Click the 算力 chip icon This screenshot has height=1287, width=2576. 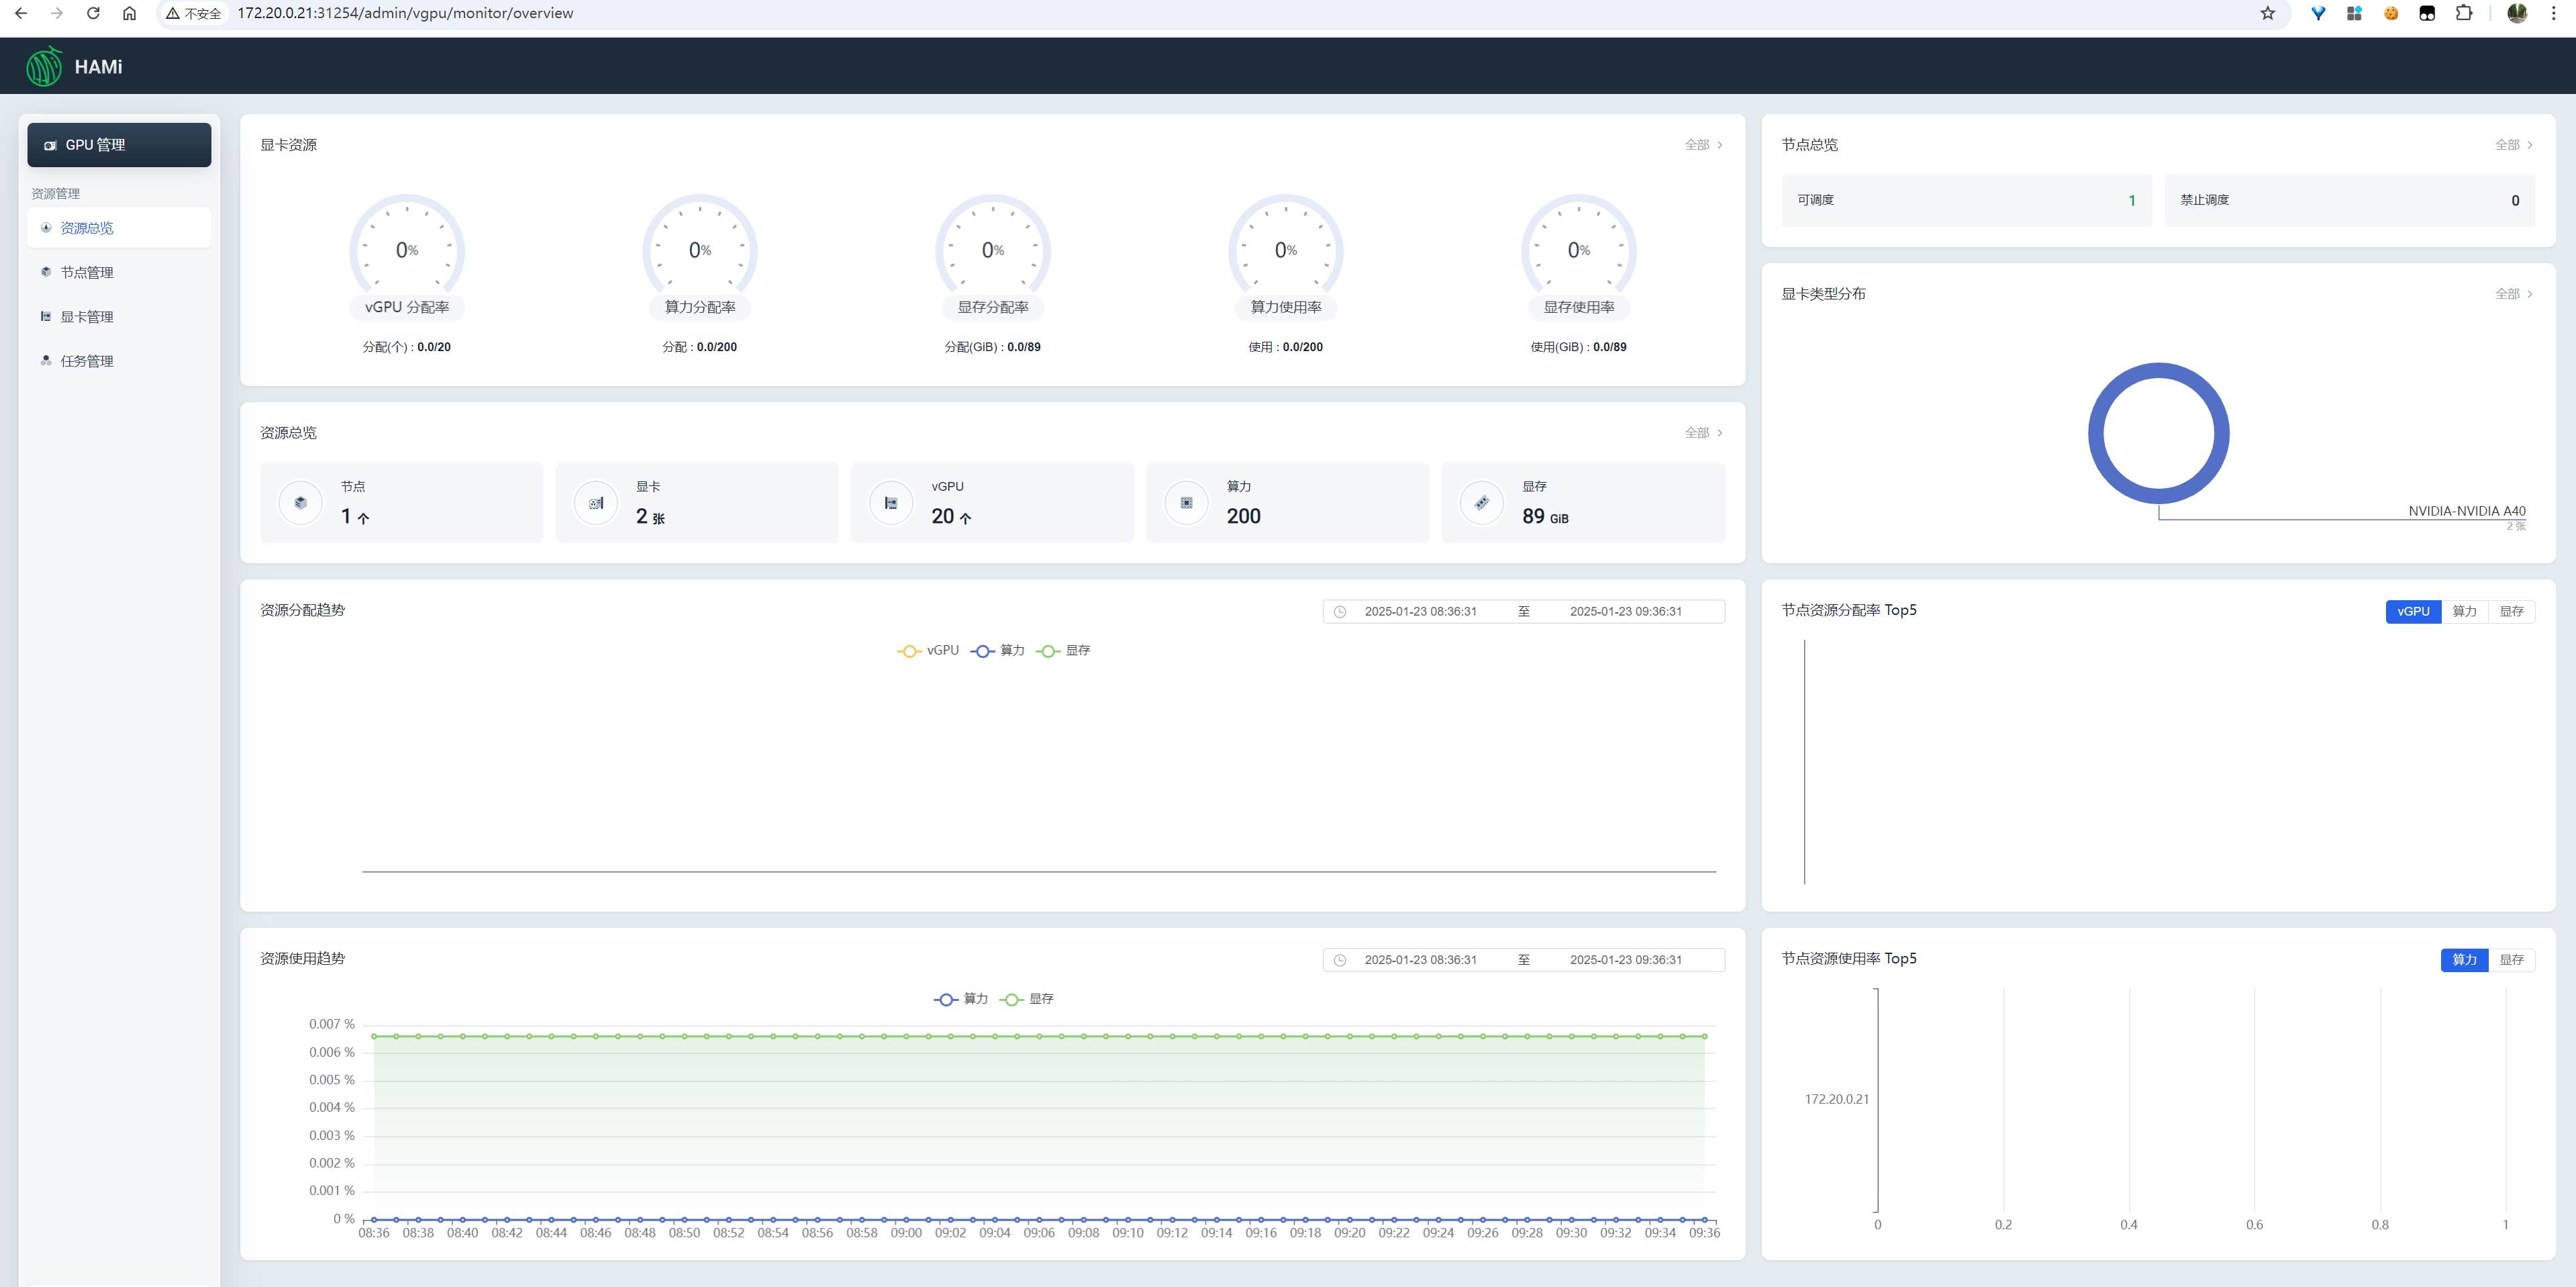coord(1186,503)
